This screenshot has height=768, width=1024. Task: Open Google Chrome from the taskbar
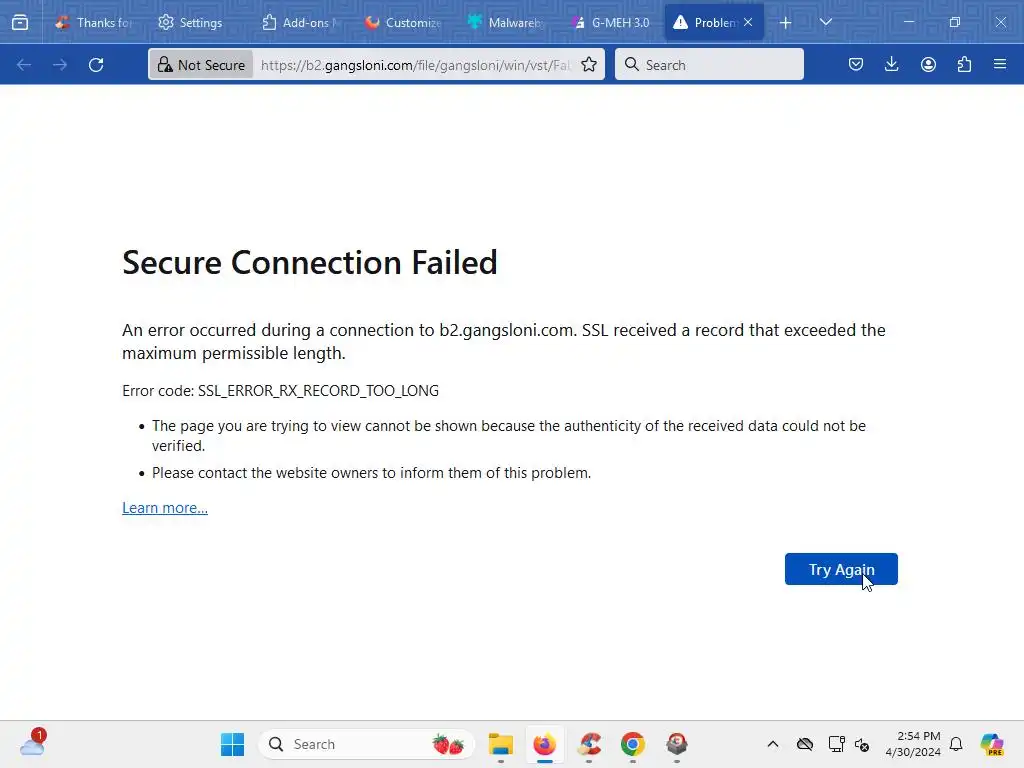point(632,744)
